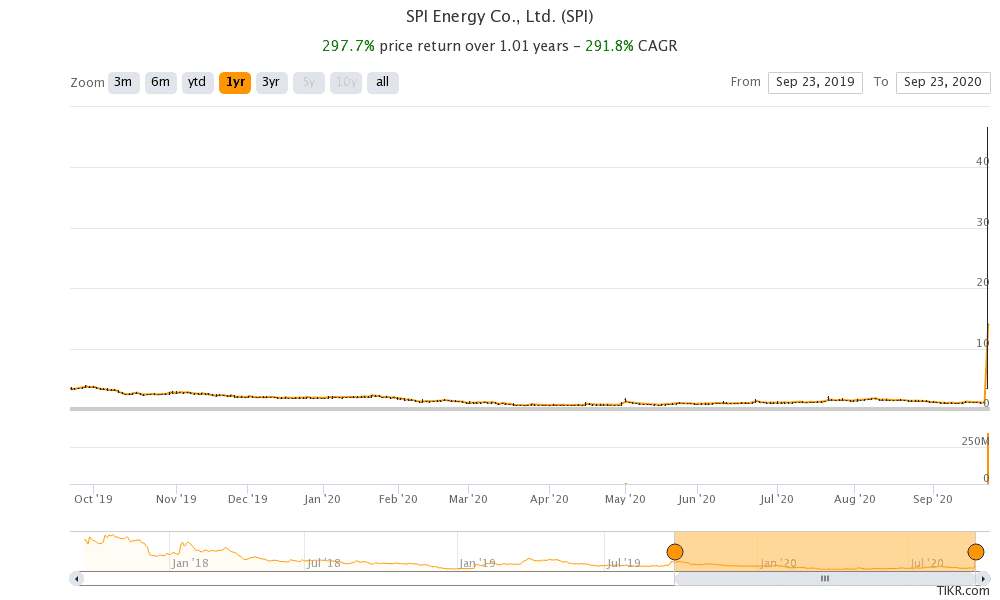The height and width of the screenshot is (600, 1000).
Task: Click the From label next to the start date
Action: coord(746,82)
